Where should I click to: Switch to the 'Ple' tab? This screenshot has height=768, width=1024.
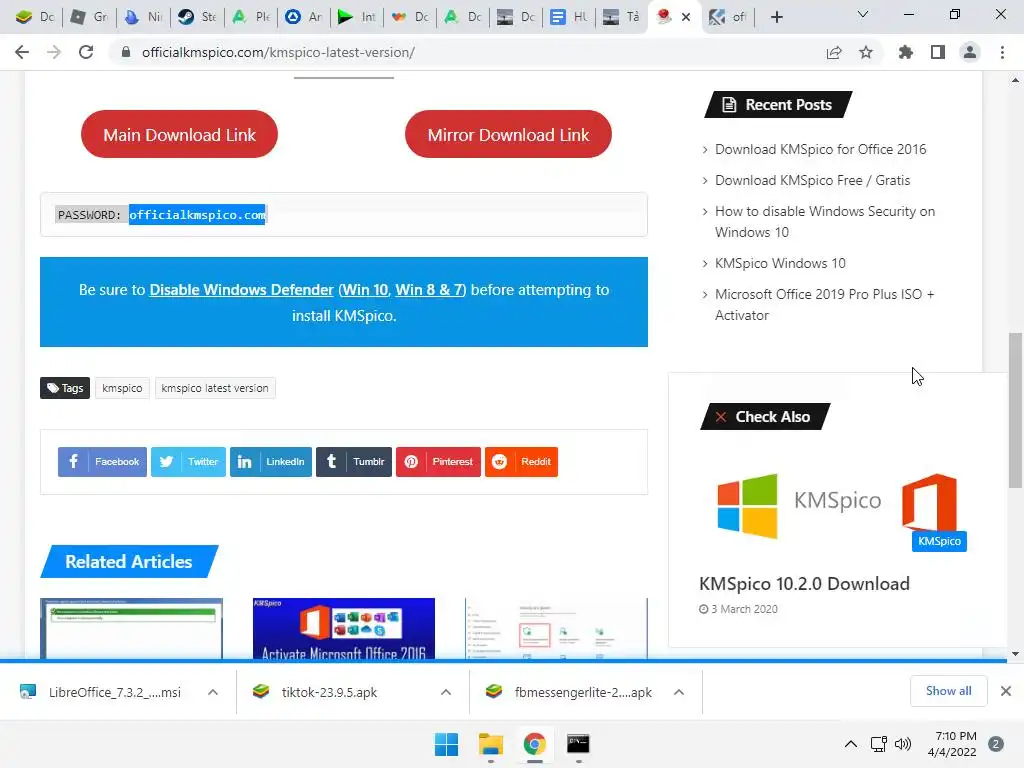[x=250, y=17]
